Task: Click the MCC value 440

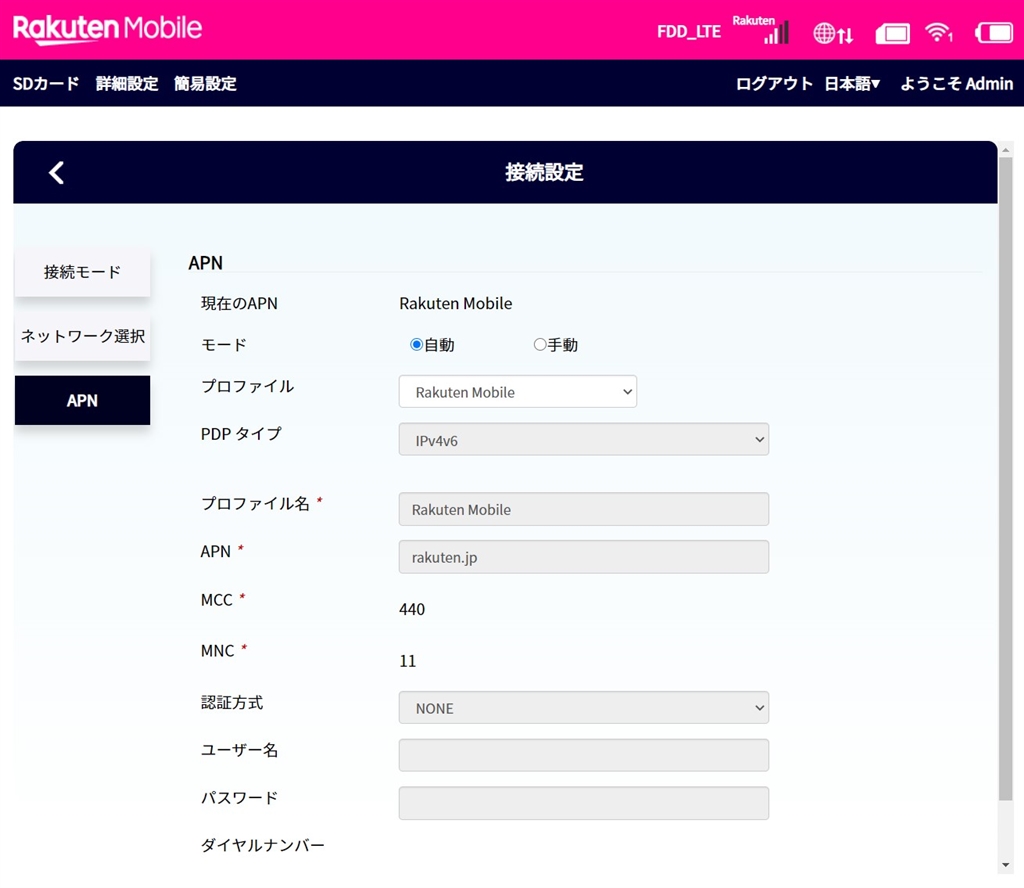Action: tap(412, 609)
